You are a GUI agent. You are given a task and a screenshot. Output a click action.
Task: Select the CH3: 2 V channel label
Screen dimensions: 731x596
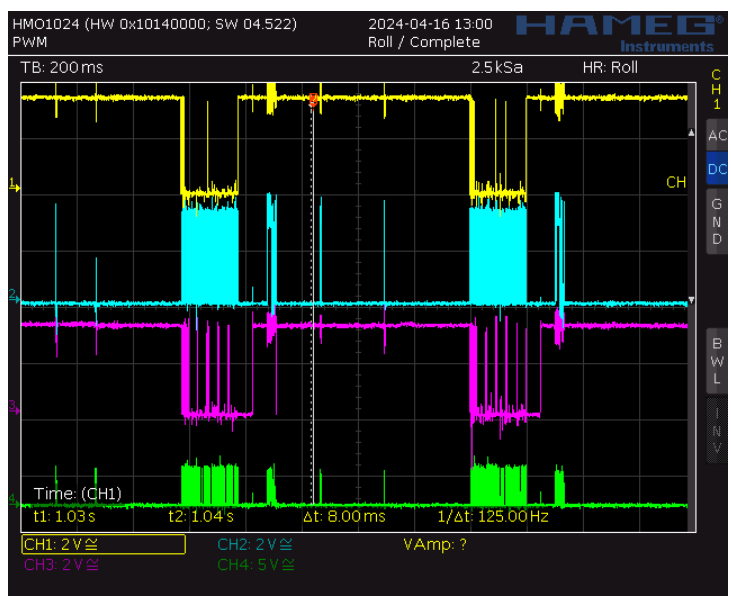pos(60,564)
